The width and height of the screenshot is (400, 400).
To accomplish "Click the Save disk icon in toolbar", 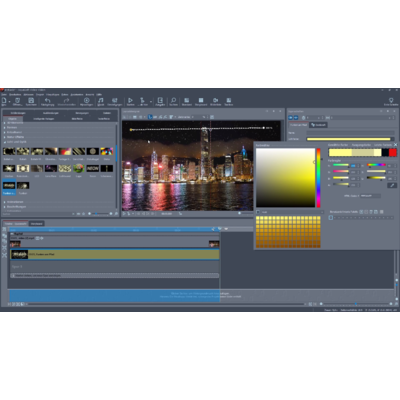I will click(x=31, y=100).
